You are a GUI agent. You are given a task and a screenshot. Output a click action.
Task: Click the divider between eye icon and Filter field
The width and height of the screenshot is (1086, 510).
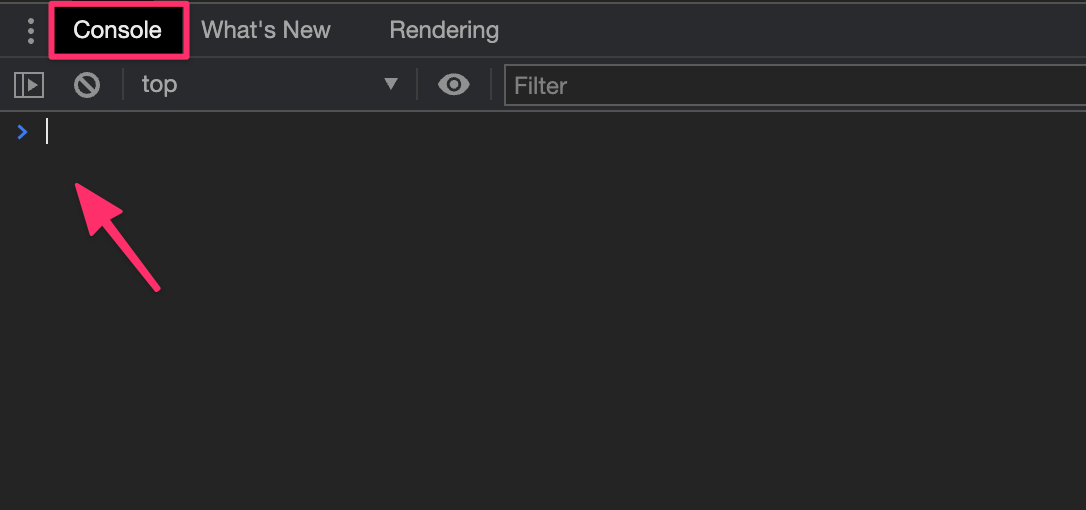(491, 86)
